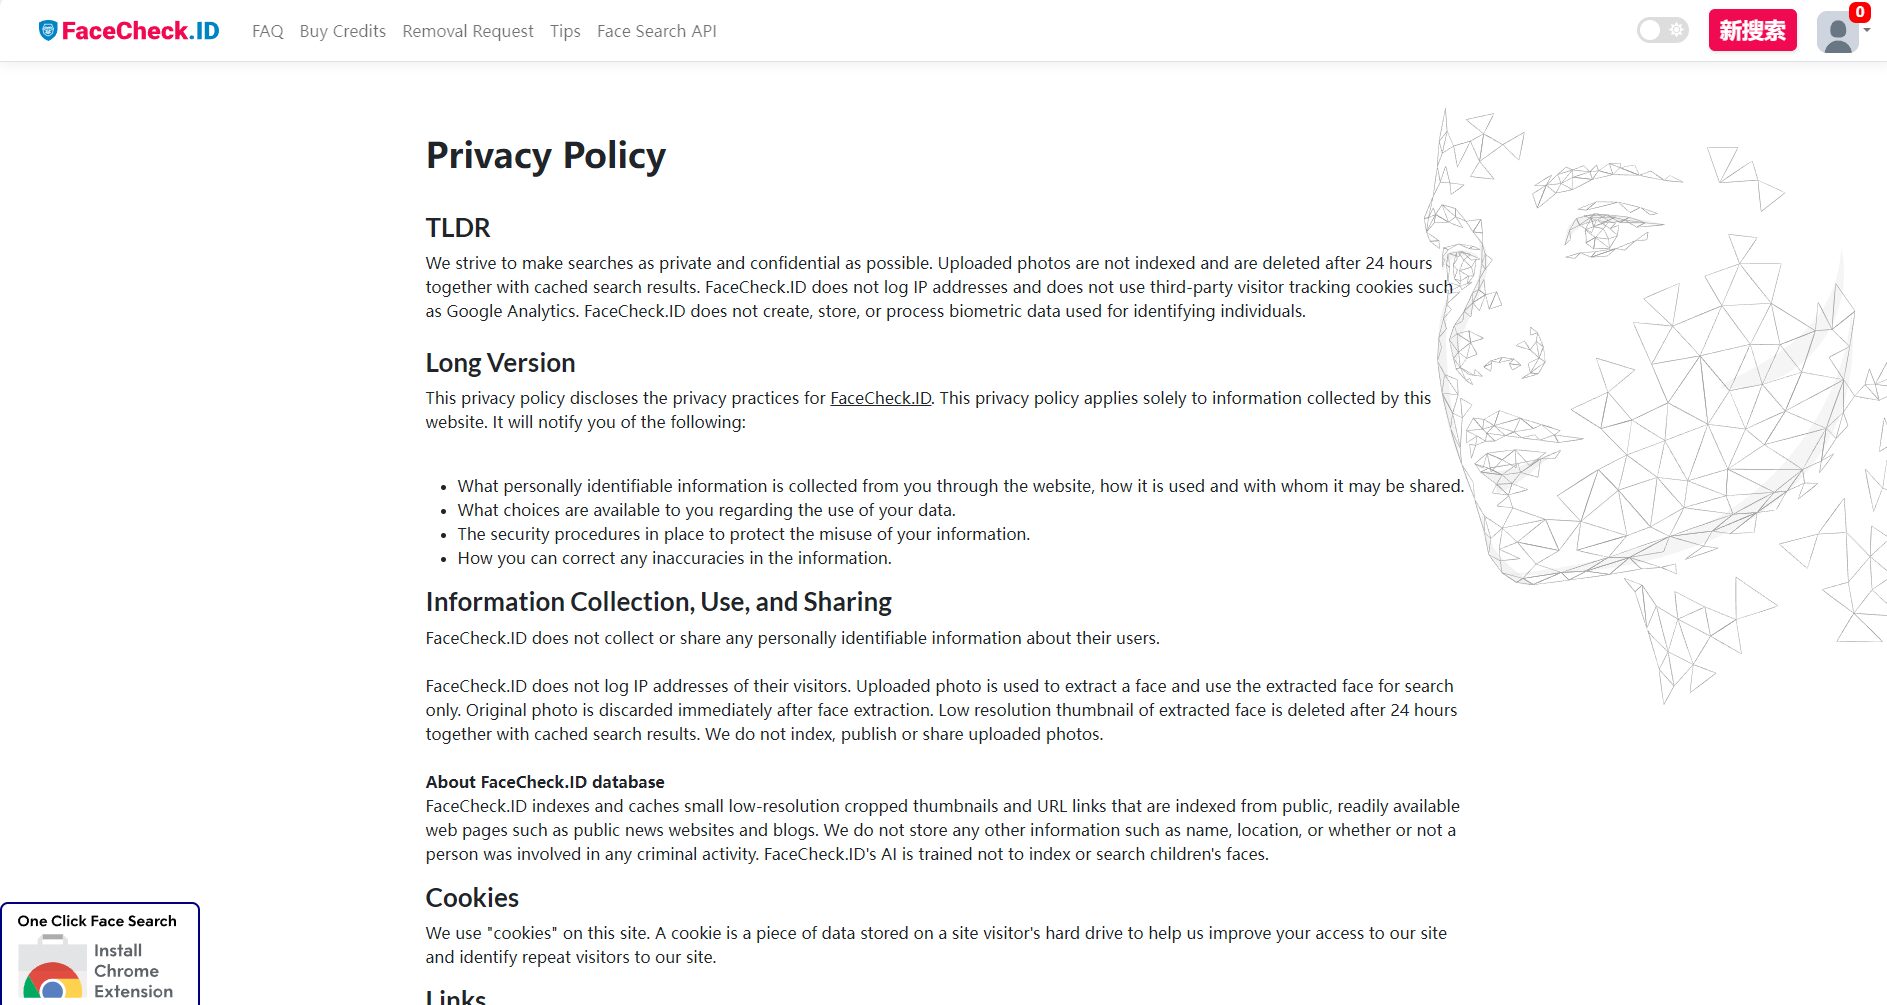Click the sun icon in the theme switch

(1676, 30)
